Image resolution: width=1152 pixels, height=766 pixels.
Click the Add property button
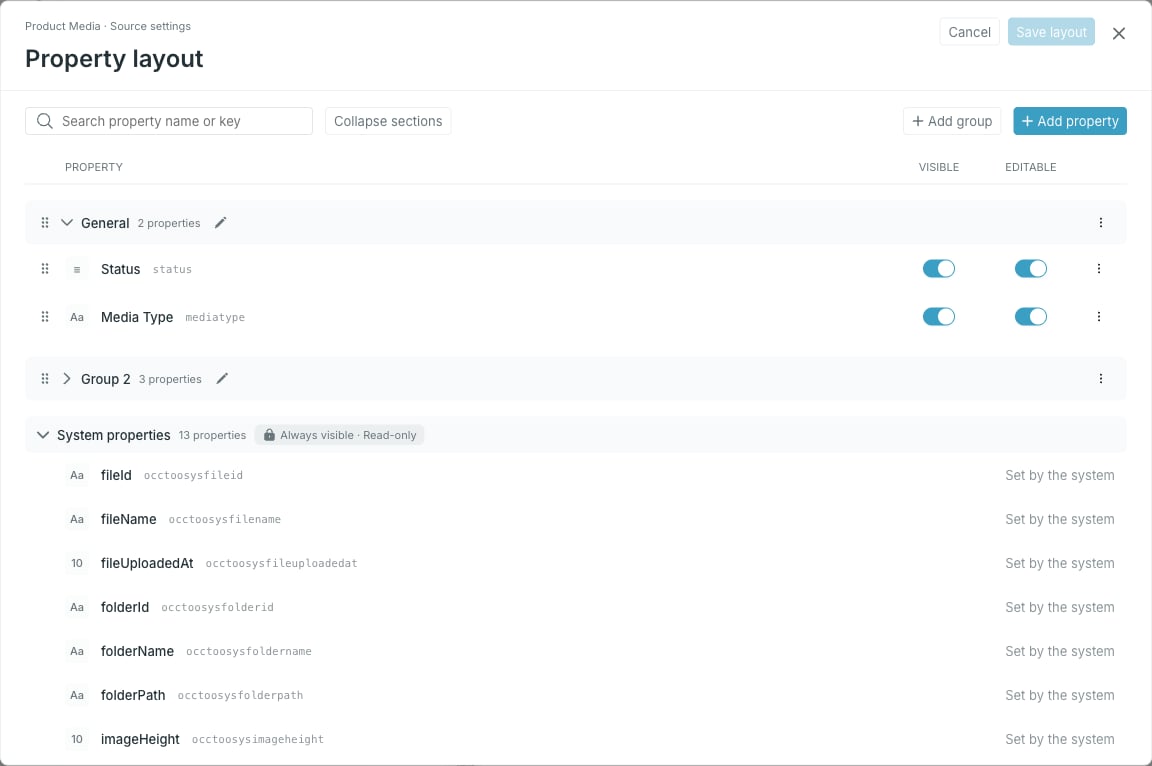tap(1070, 121)
